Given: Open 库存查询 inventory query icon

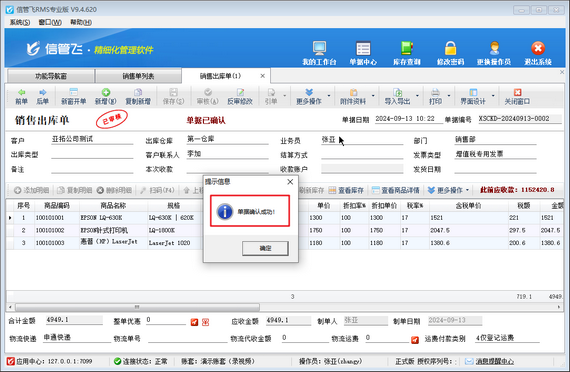Looking at the screenshot, I should click(x=406, y=48).
